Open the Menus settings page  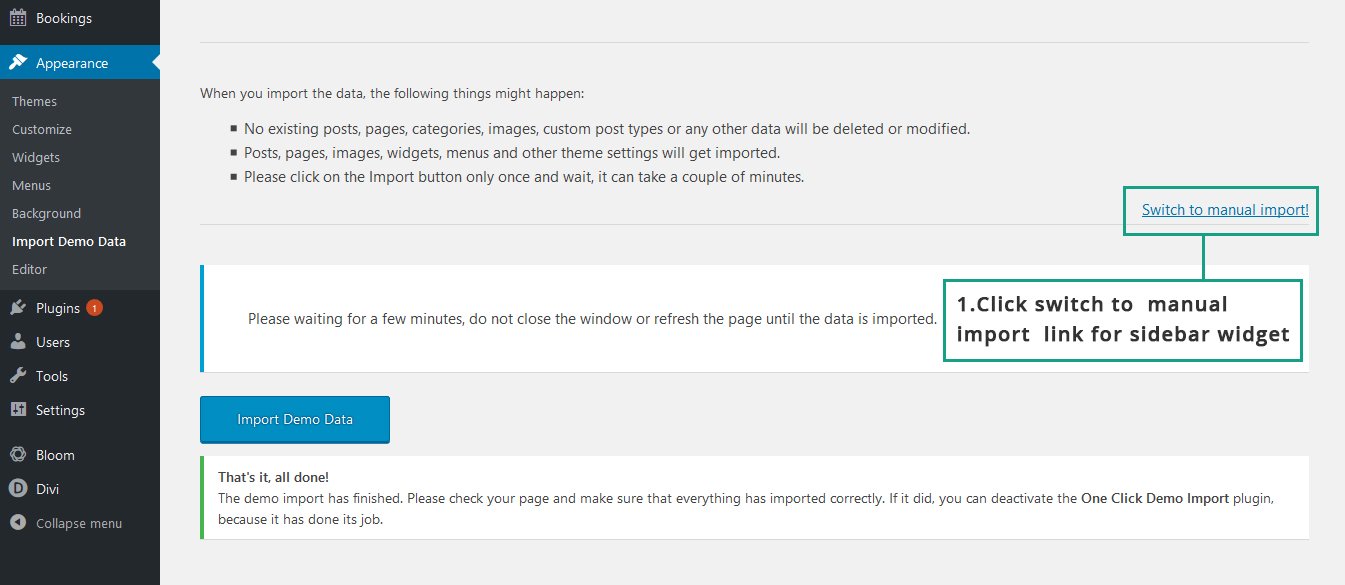pyautogui.click(x=31, y=185)
